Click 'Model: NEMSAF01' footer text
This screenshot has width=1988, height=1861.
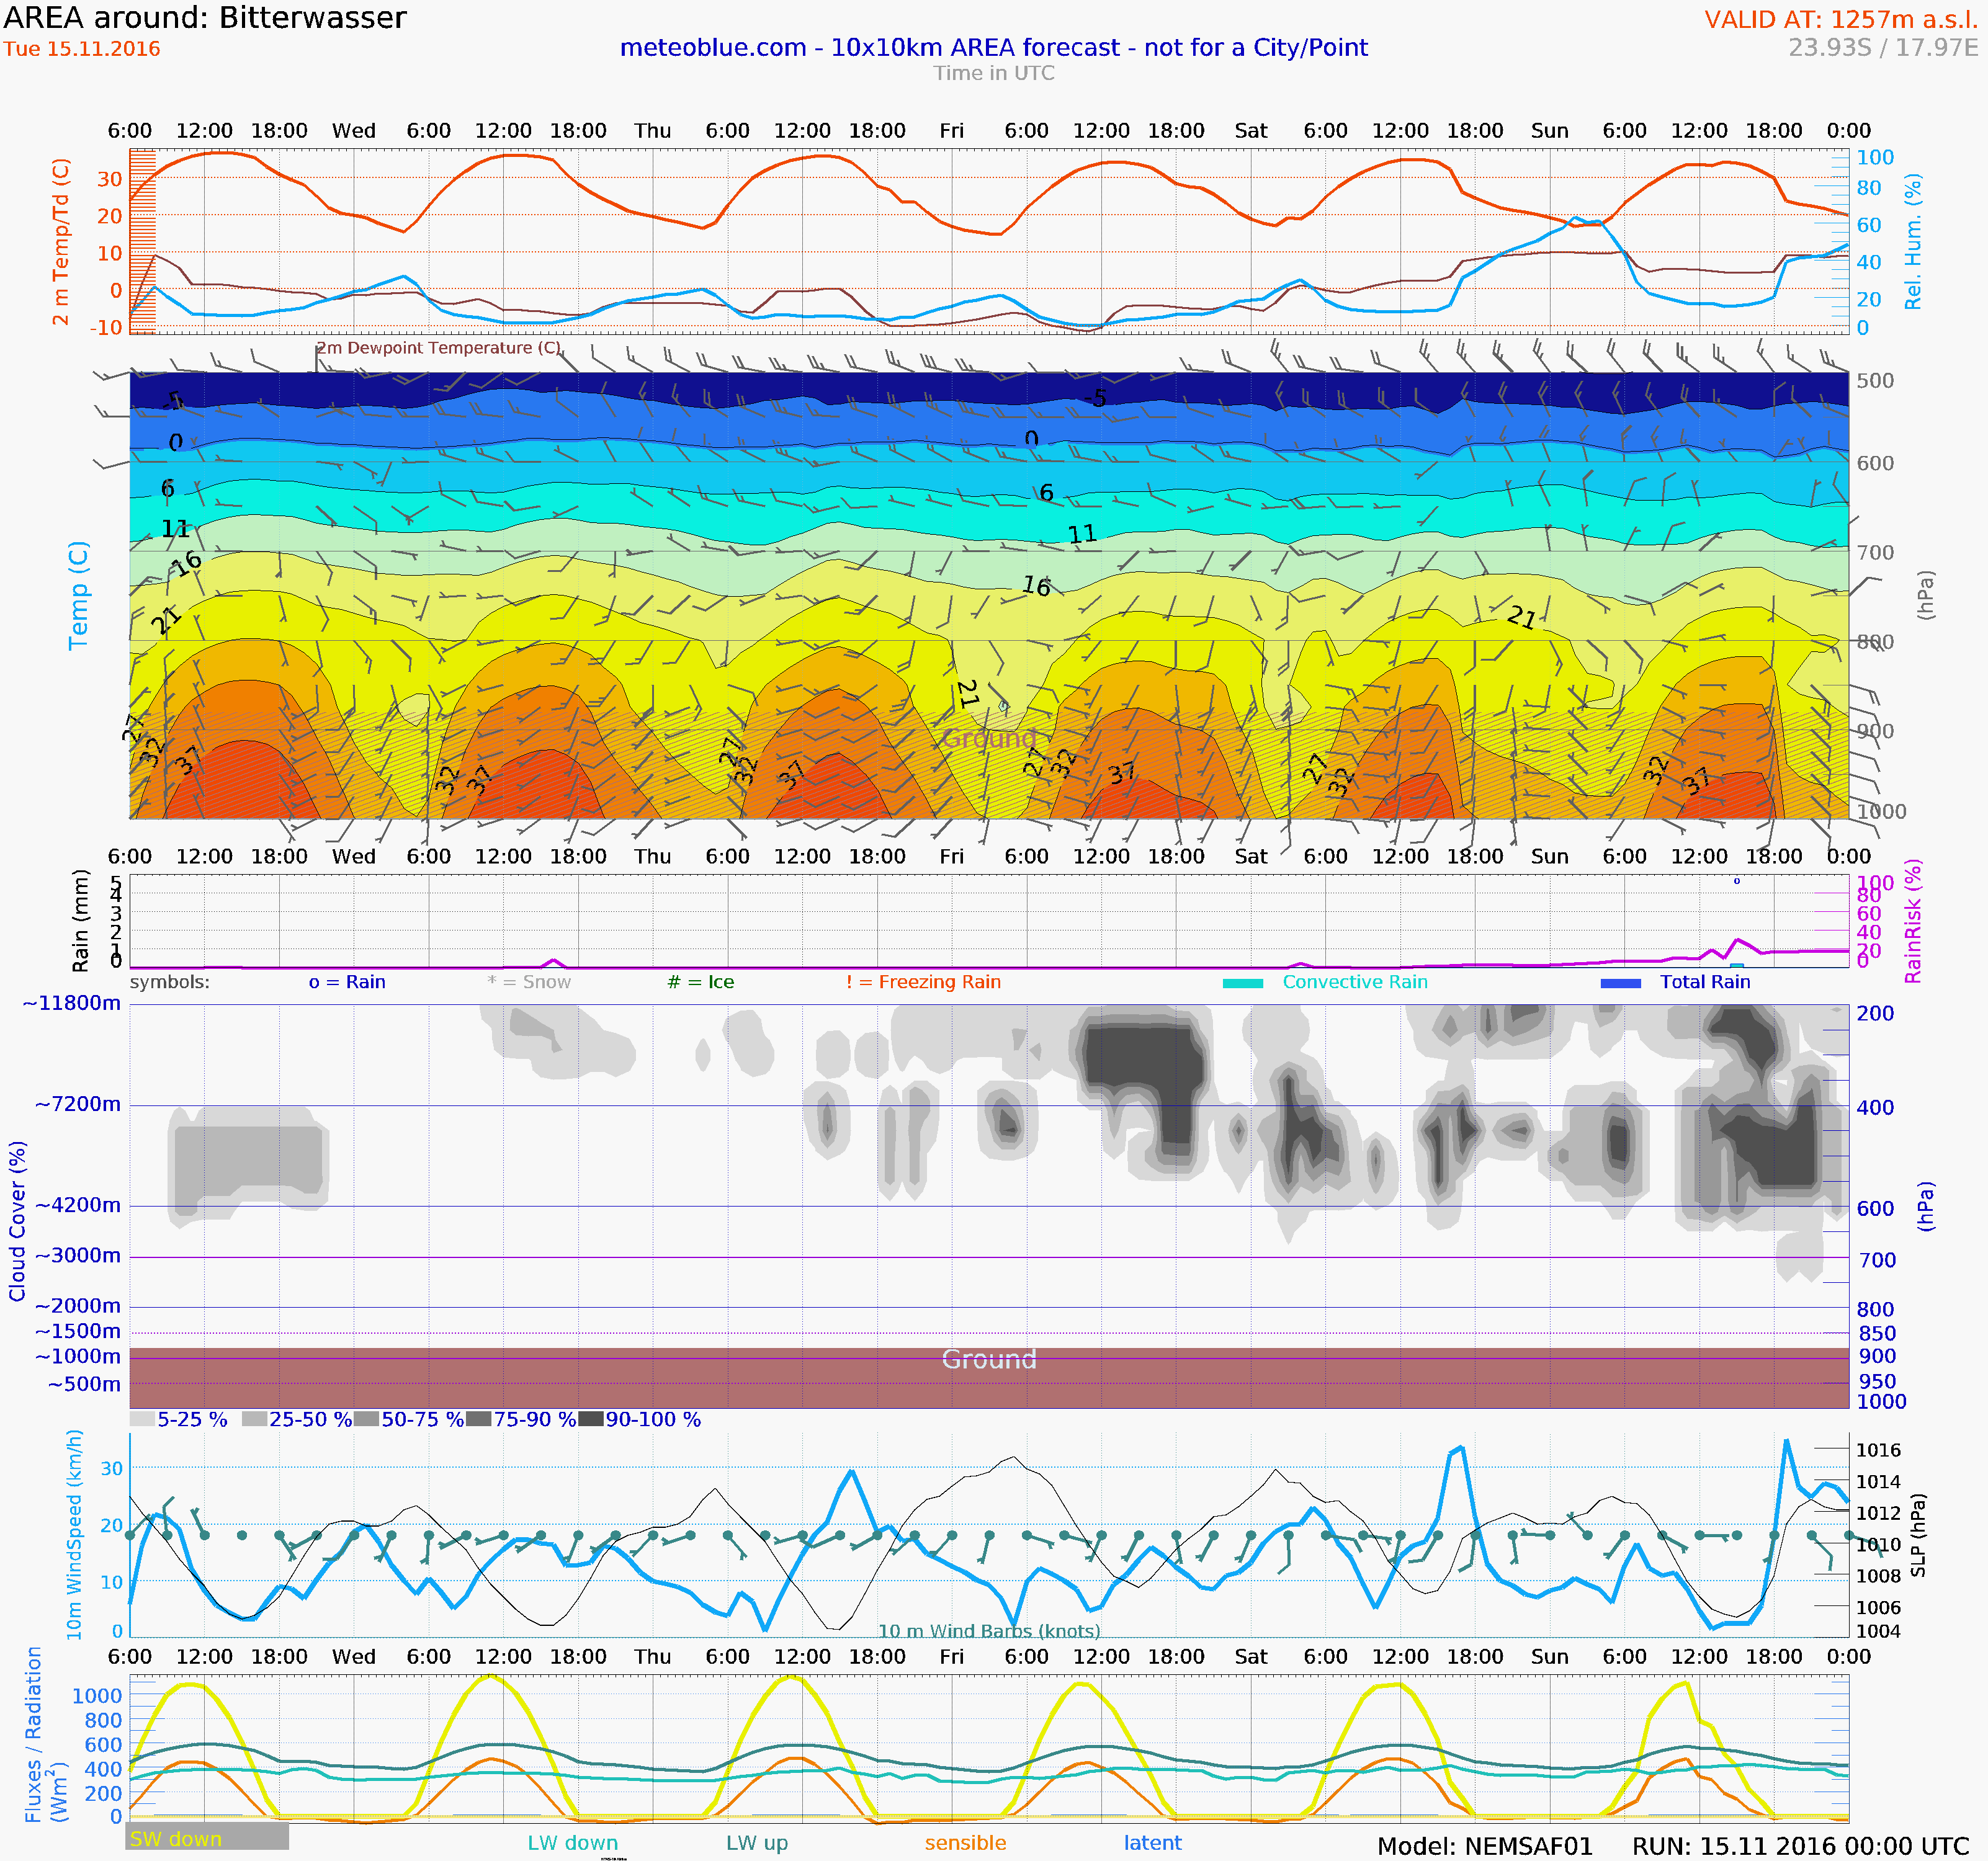coord(1484,1846)
